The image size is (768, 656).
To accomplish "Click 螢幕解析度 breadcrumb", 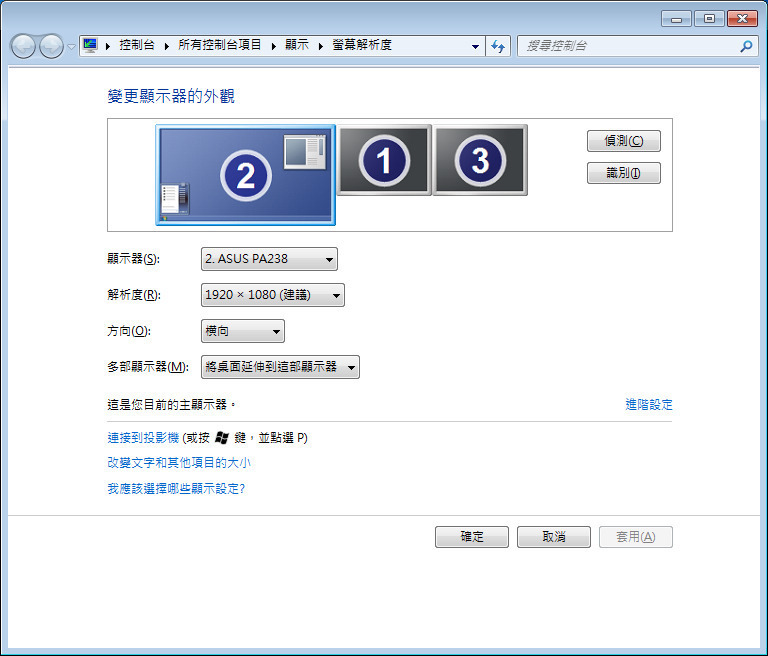I will point(362,45).
